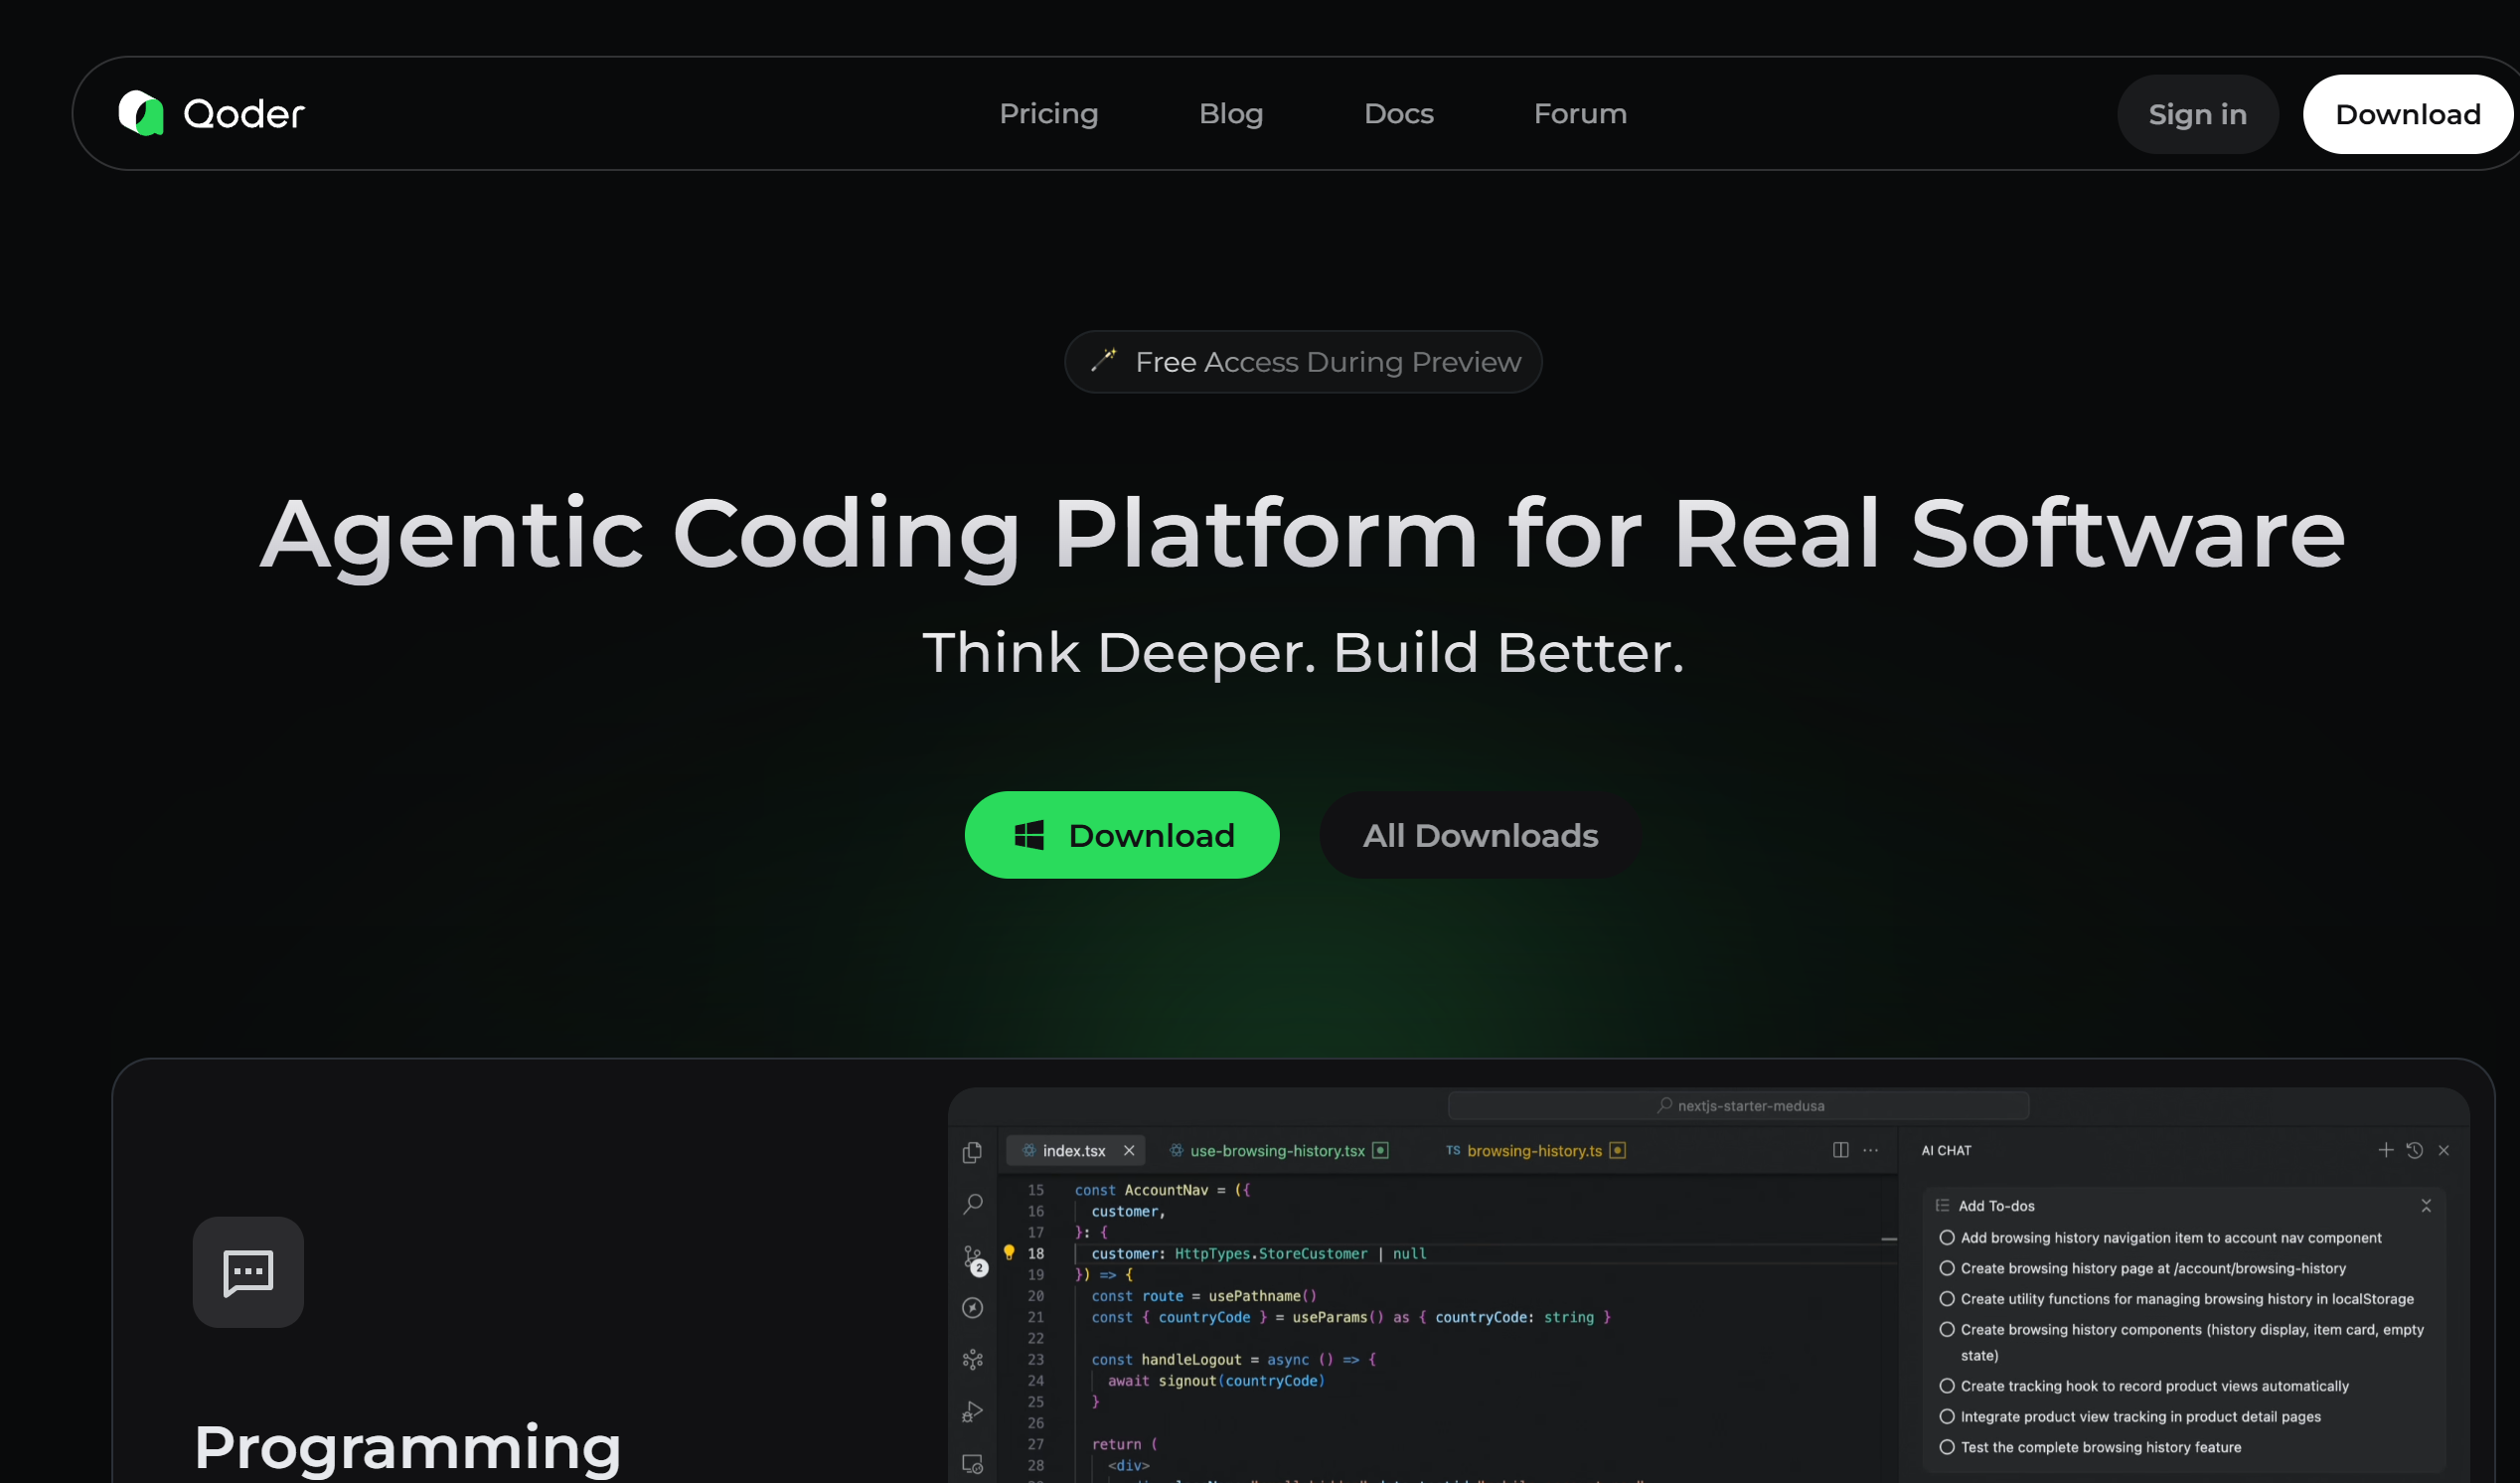The width and height of the screenshot is (2520, 1483).
Task: Collapse the Add To-dos panel
Action: pyautogui.click(x=2426, y=1206)
